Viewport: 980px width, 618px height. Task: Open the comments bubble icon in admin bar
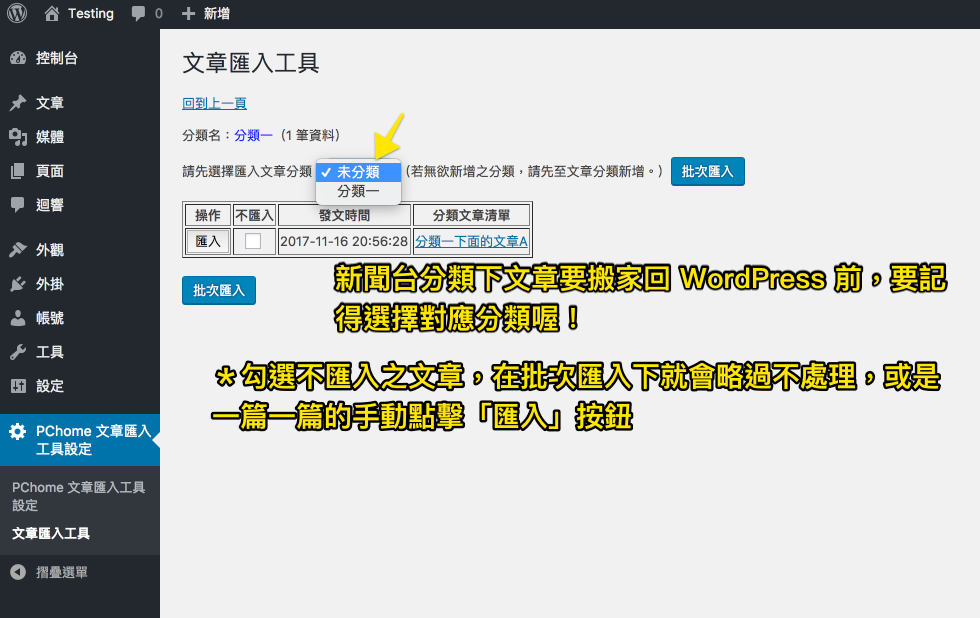[138, 14]
